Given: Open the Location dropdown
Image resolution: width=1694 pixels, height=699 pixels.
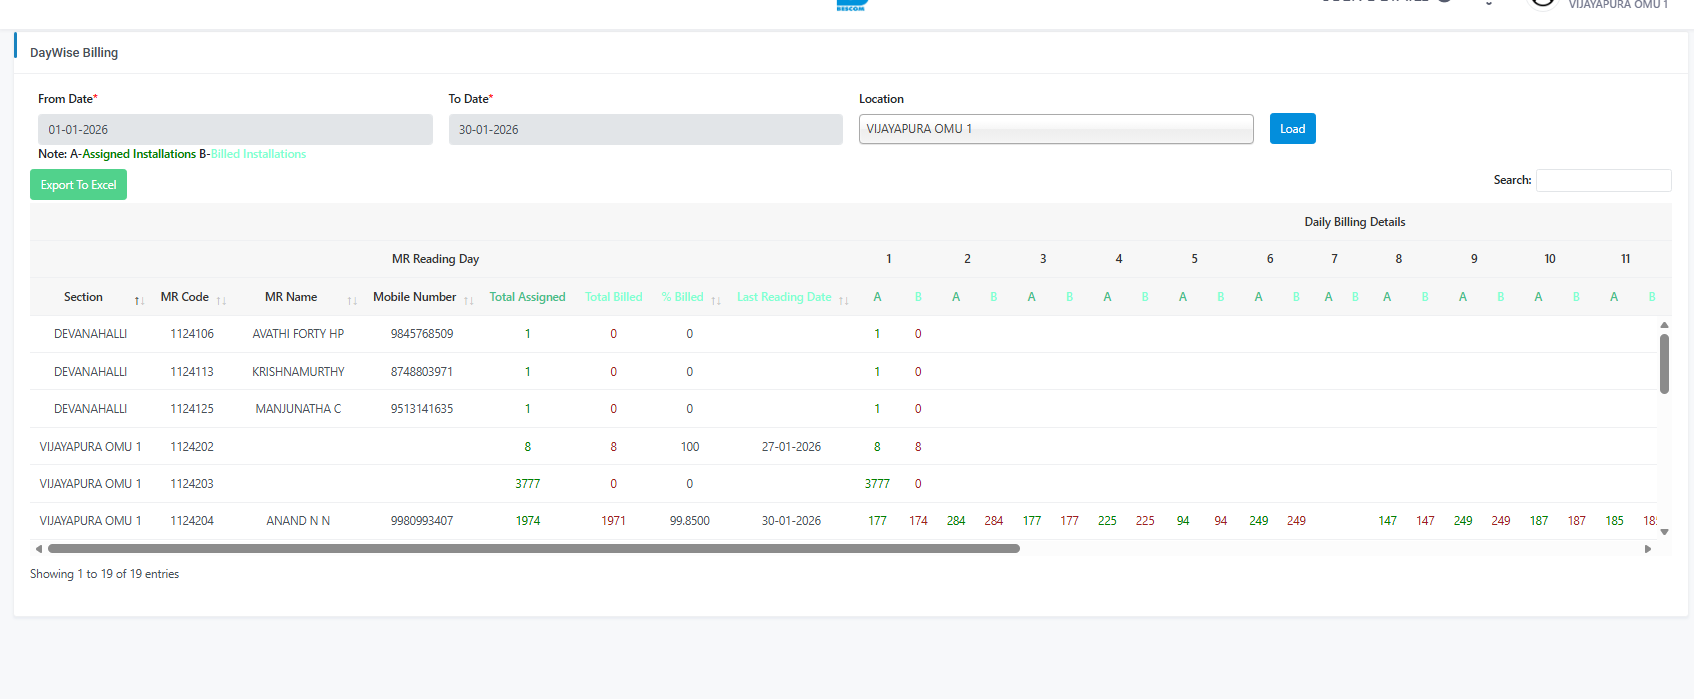Looking at the screenshot, I should (1055, 129).
